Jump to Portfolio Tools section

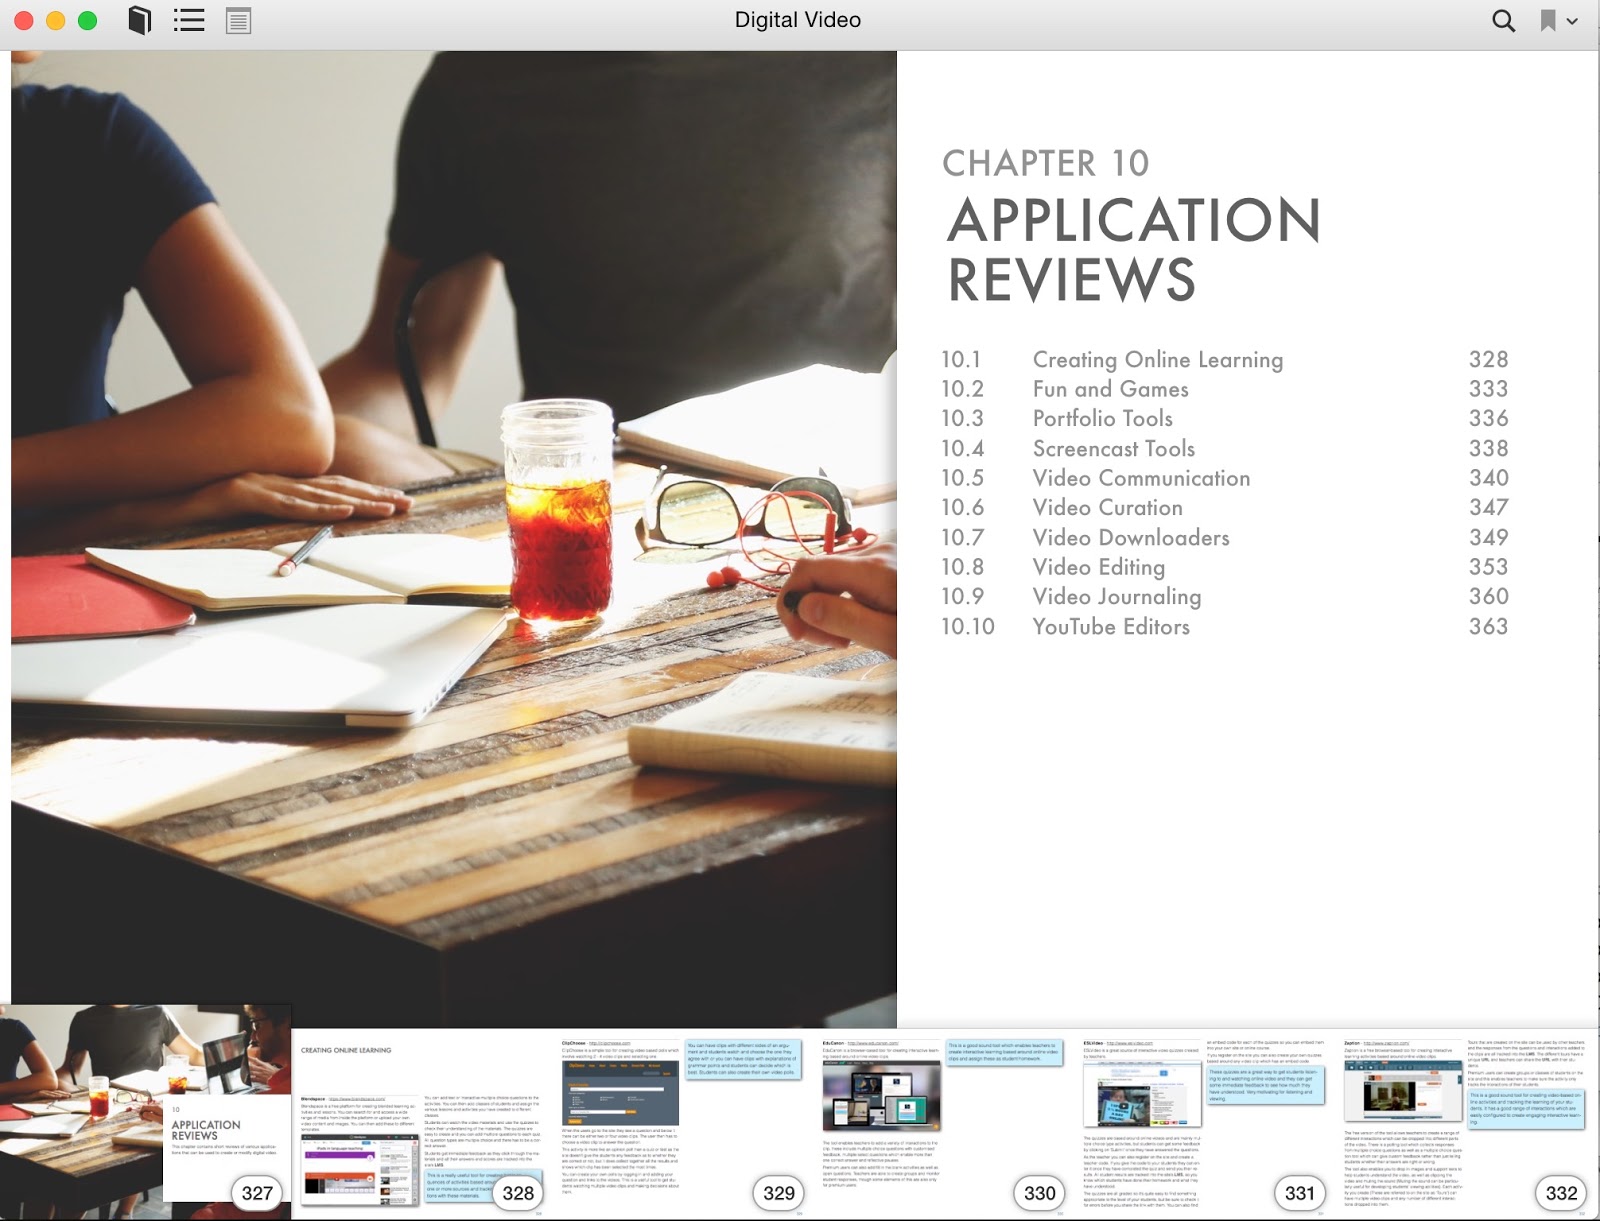[x=1102, y=419]
